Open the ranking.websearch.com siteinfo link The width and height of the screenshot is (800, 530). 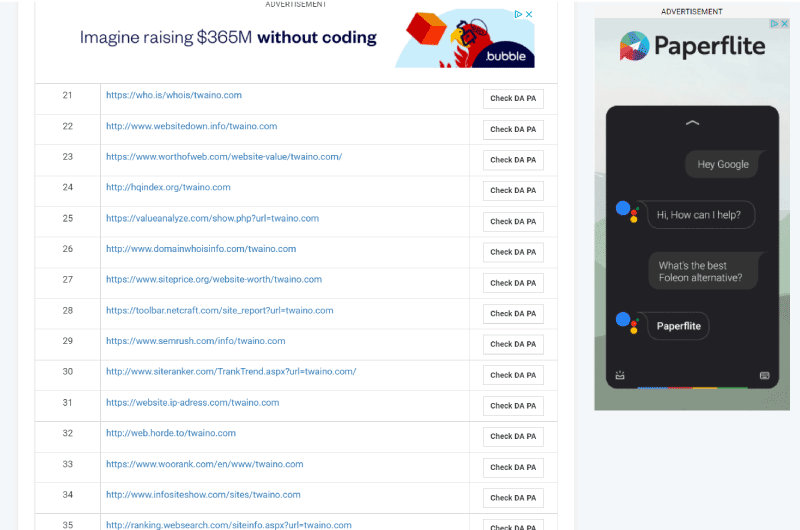coord(229,525)
